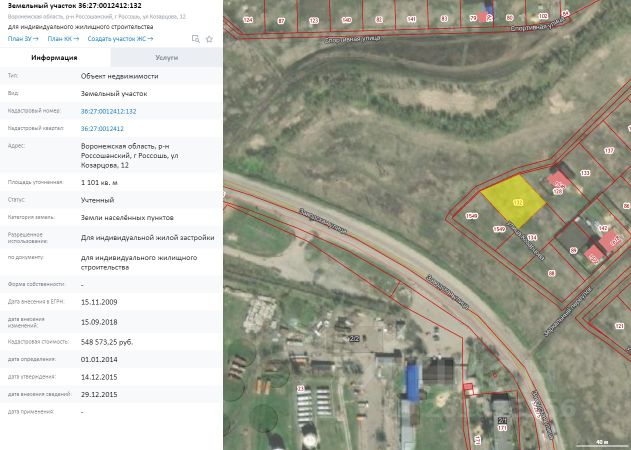Click the search-on-map icon in the header
631x450 pixels.
195,38
